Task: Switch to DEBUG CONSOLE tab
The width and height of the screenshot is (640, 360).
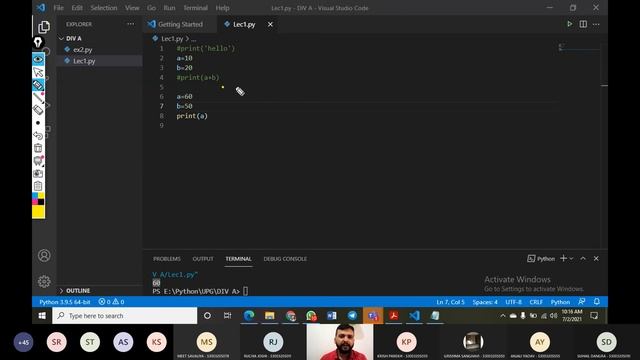Action: 285,259
